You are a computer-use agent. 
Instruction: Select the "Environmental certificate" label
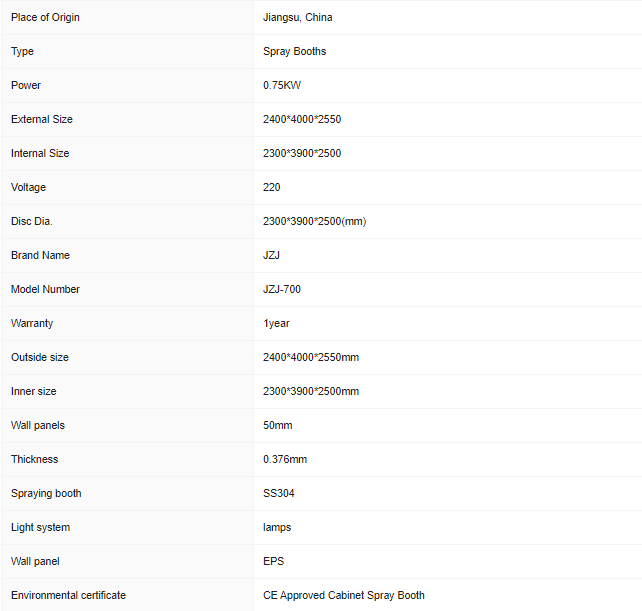68,595
